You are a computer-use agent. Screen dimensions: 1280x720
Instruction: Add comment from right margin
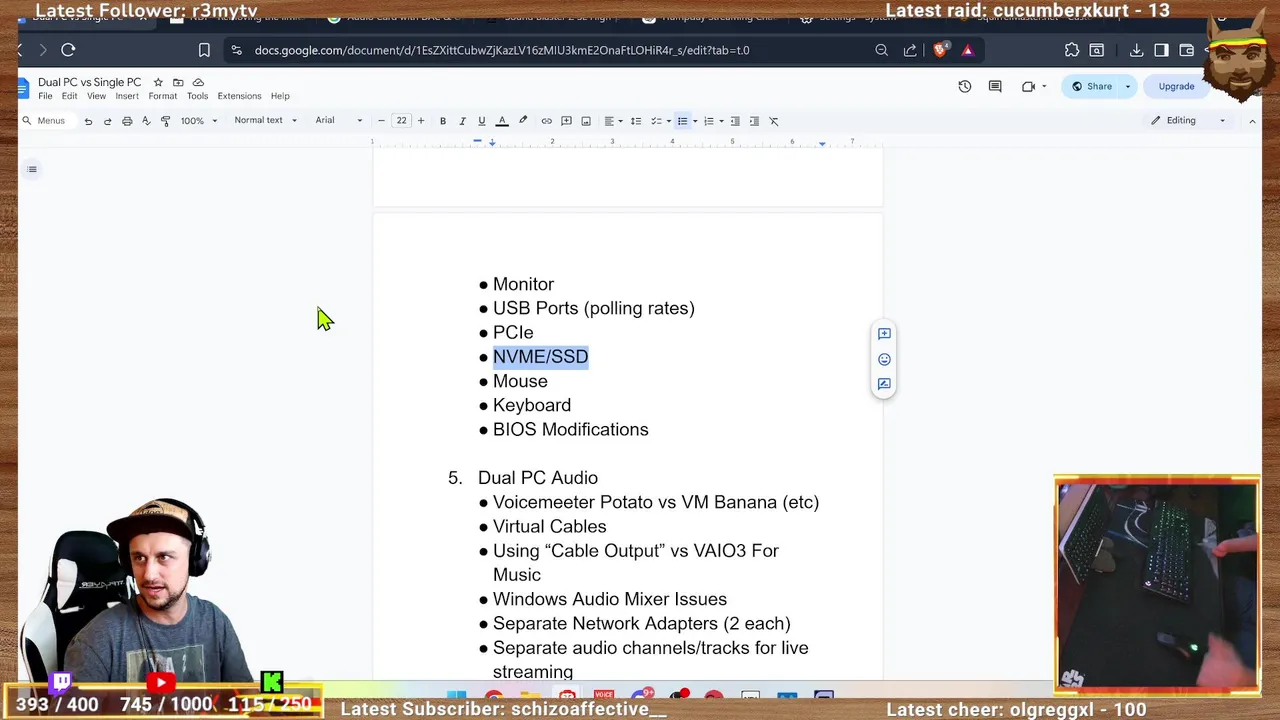pos(884,334)
